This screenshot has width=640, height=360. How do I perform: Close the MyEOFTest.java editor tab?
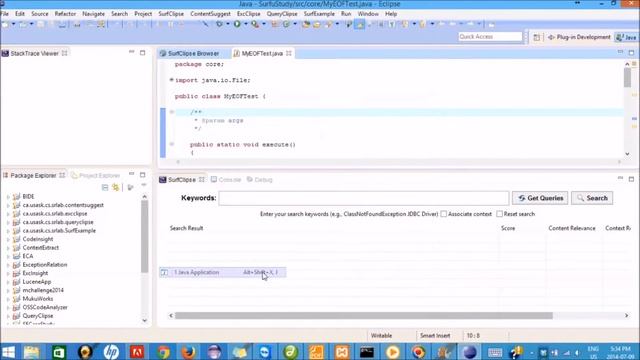click(289, 53)
